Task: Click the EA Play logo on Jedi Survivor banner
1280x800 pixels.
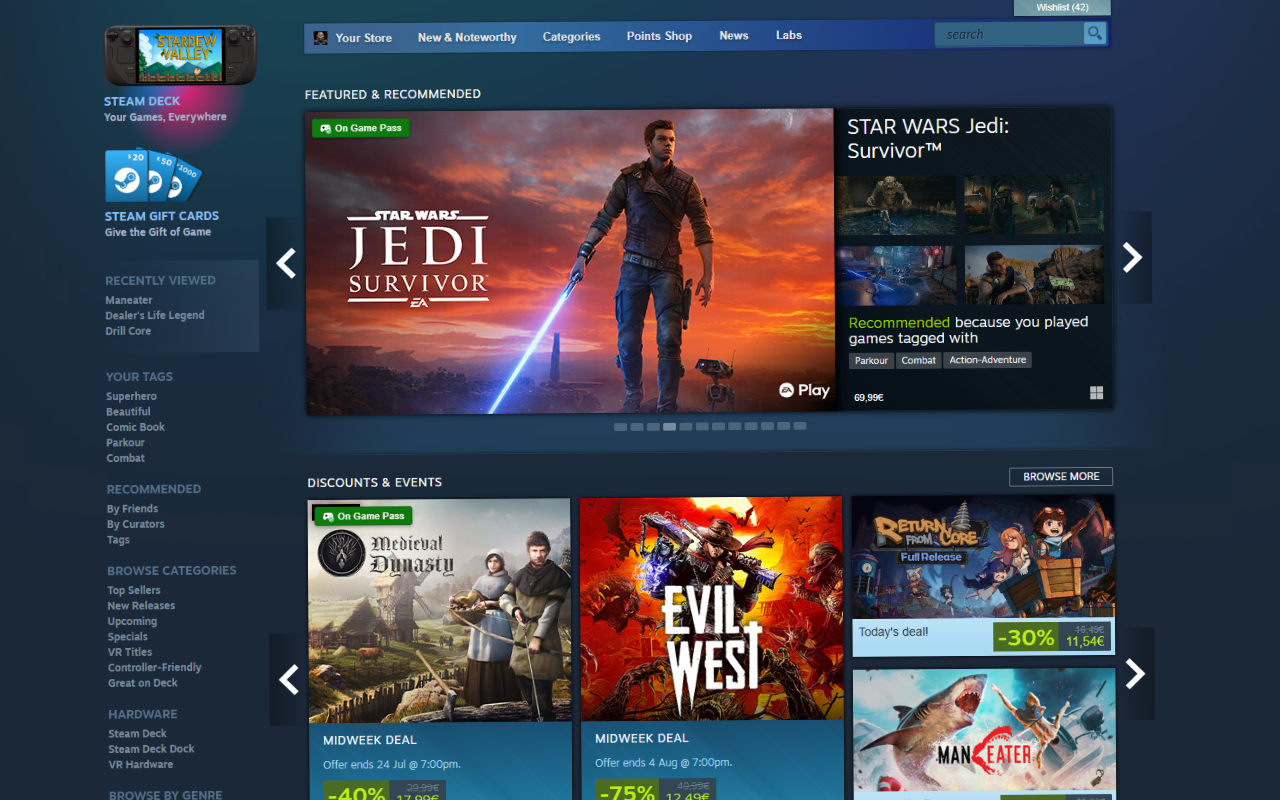Action: coord(803,390)
